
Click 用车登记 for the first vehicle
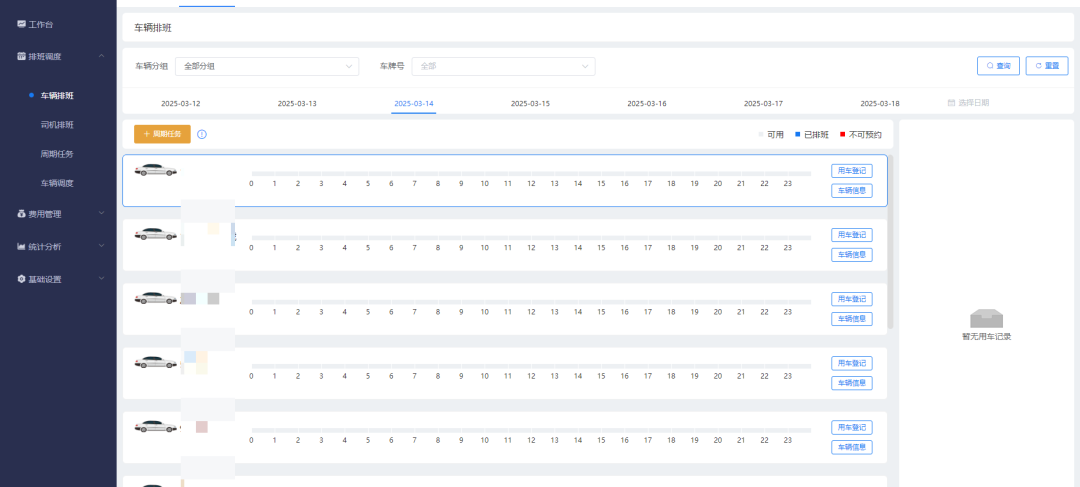pos(851,170)
